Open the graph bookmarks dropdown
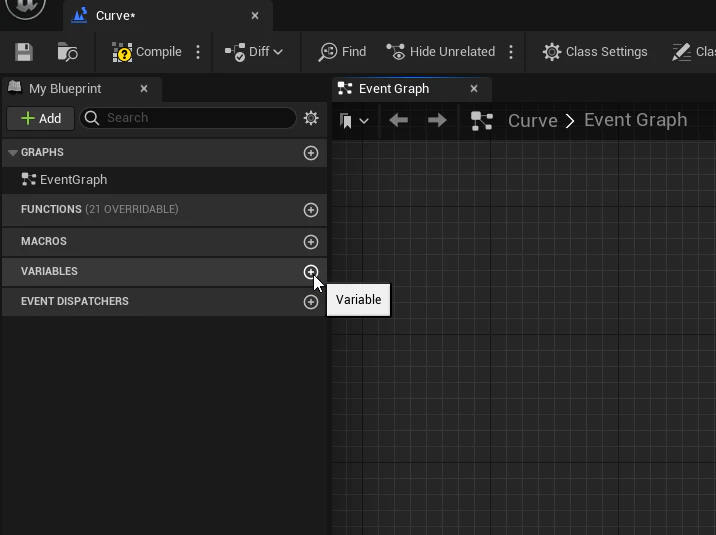 click(354, 121)
